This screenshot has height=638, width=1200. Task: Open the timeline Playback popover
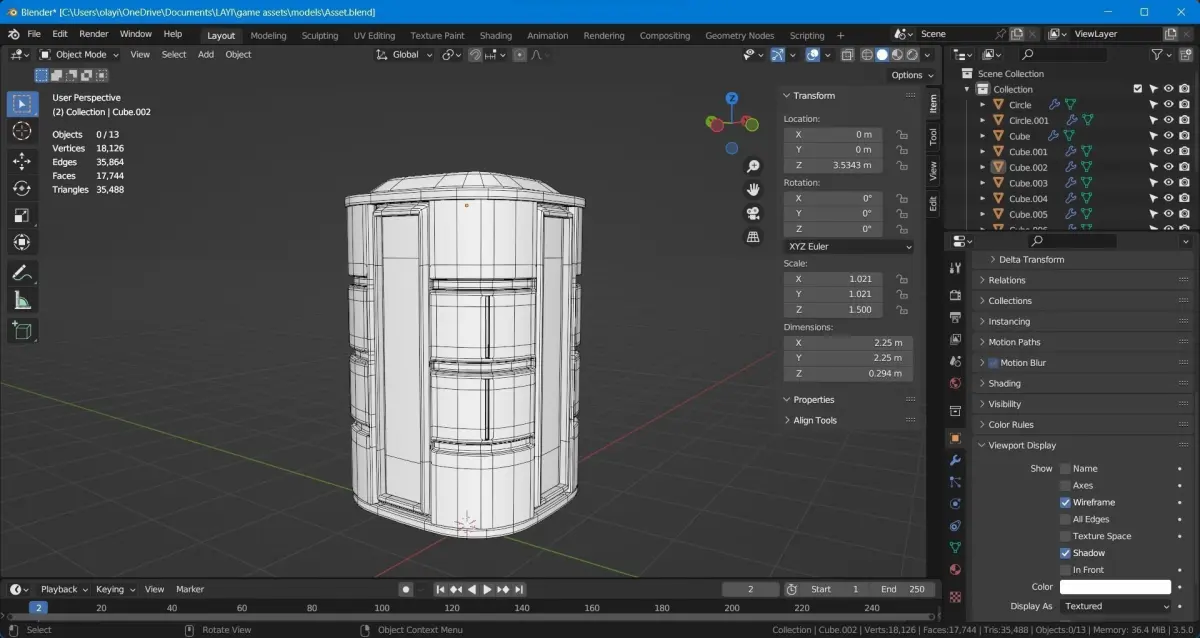pyautogui.click(x=64, y=589)
